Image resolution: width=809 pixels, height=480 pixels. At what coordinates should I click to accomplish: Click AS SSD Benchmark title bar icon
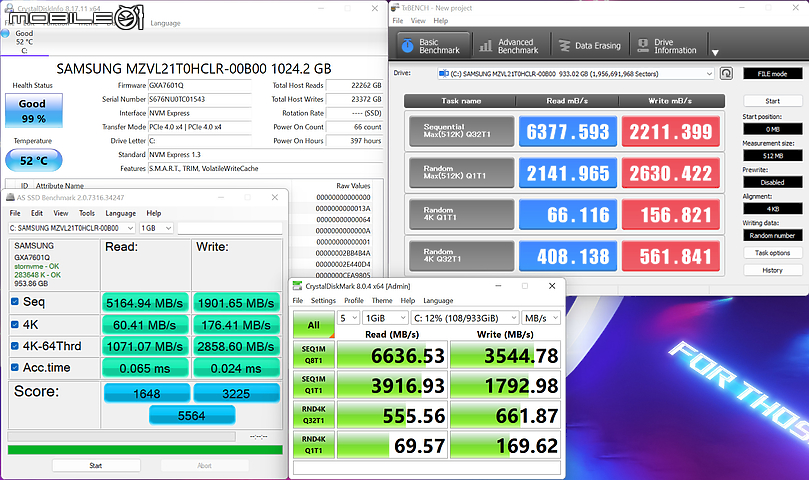pos(11,198)
